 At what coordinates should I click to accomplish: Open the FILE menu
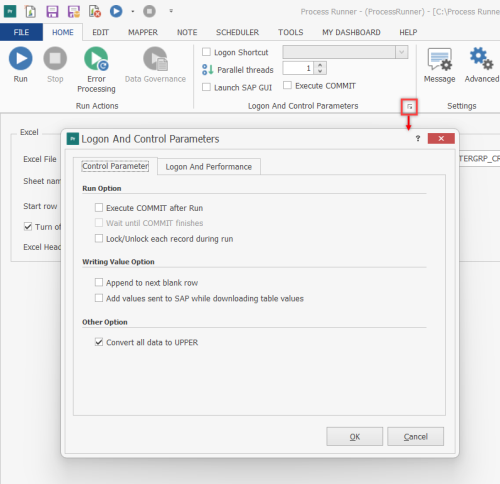tap(21, 32)
